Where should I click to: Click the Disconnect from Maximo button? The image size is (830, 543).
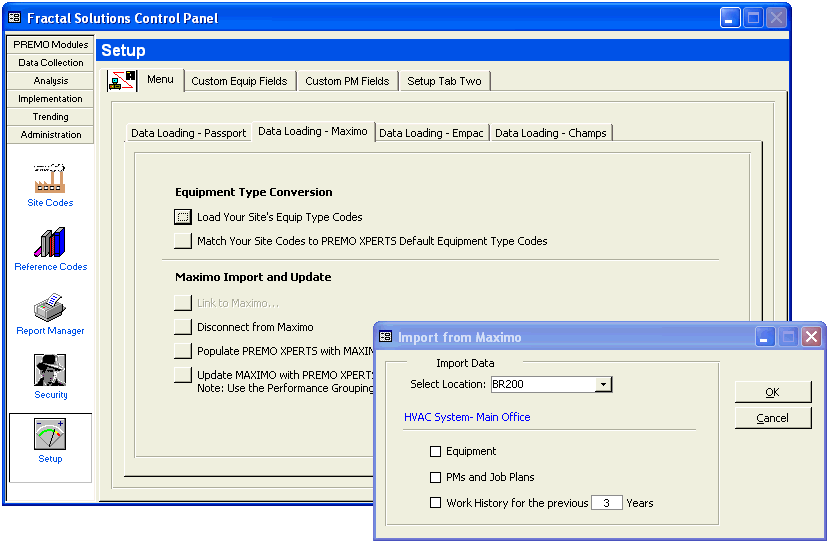pyautogui.click(x=183, y=327)
